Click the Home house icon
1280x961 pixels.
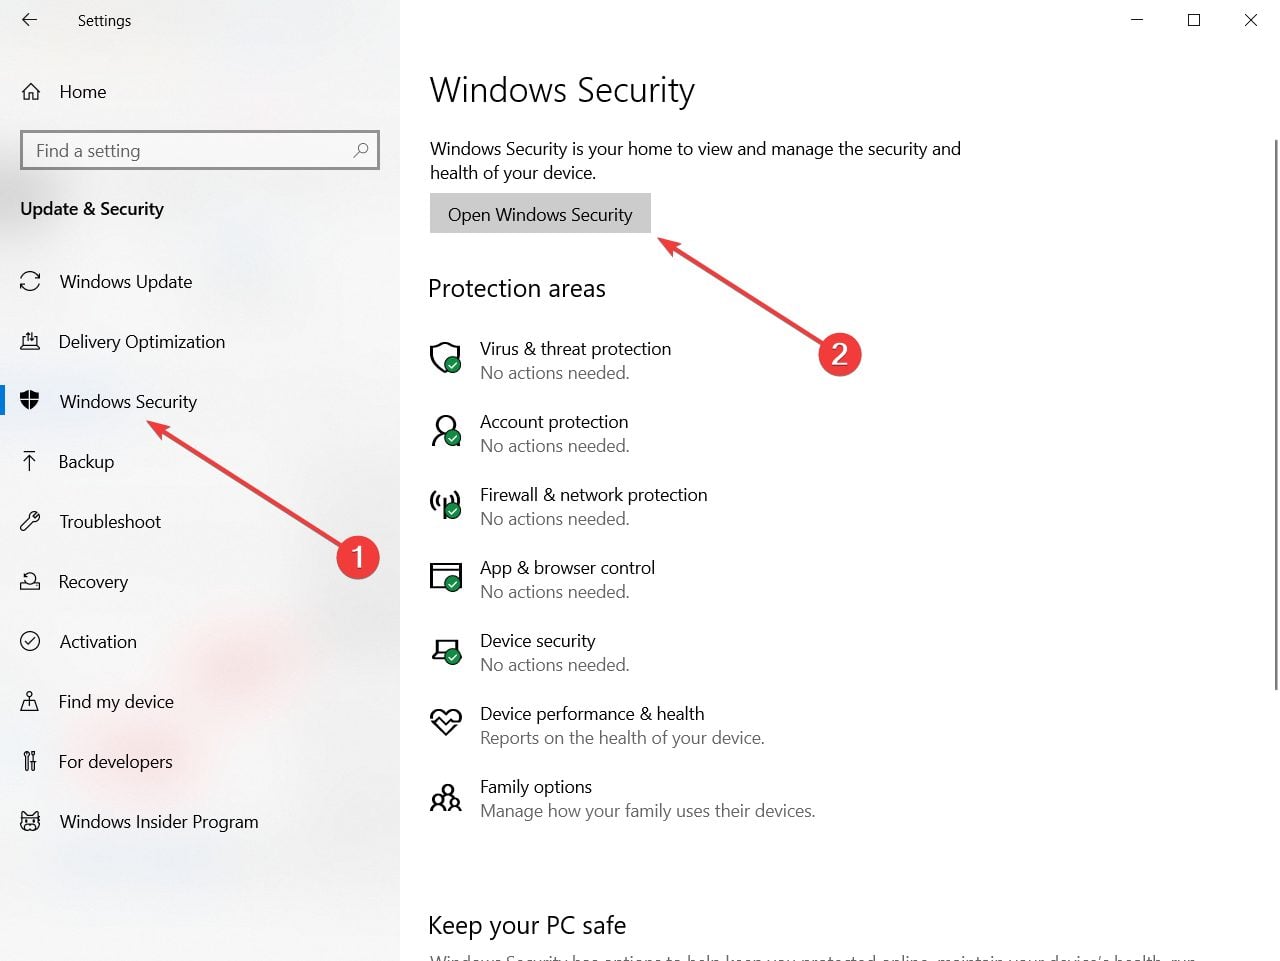(x=31, y=92)
